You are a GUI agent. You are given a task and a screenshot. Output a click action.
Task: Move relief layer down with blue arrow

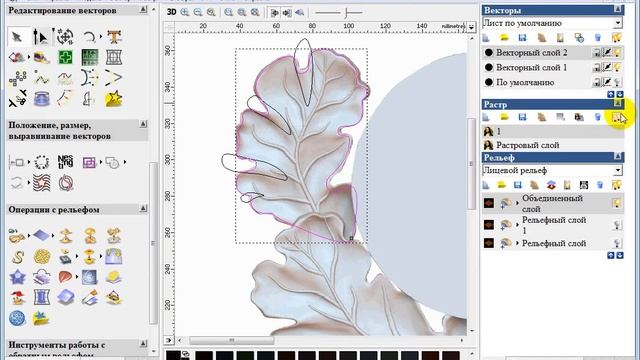tap(620, 255)
